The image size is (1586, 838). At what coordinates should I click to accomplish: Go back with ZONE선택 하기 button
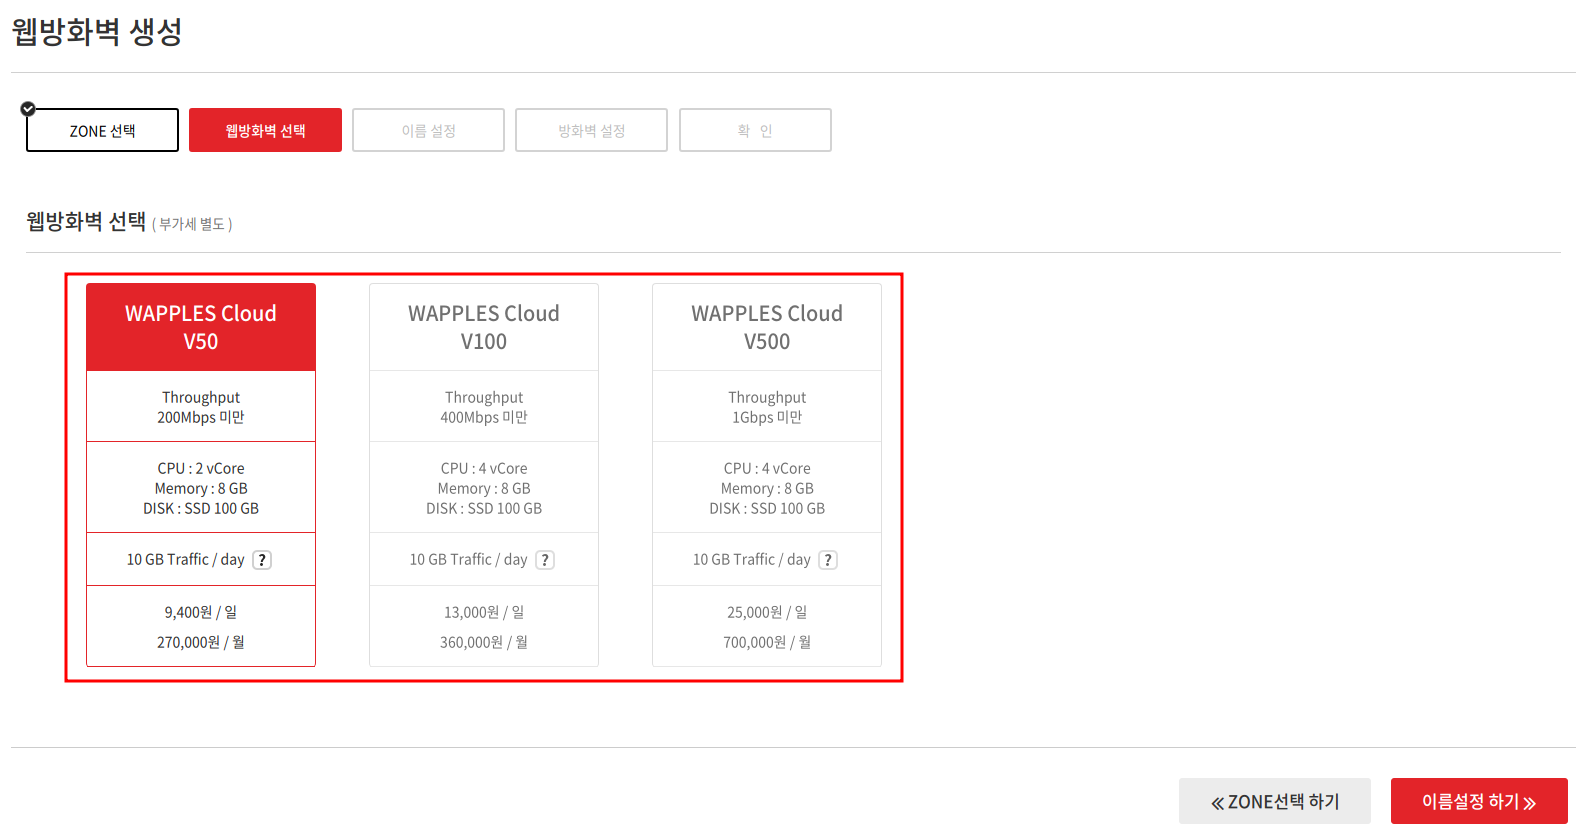(1275, 801)
